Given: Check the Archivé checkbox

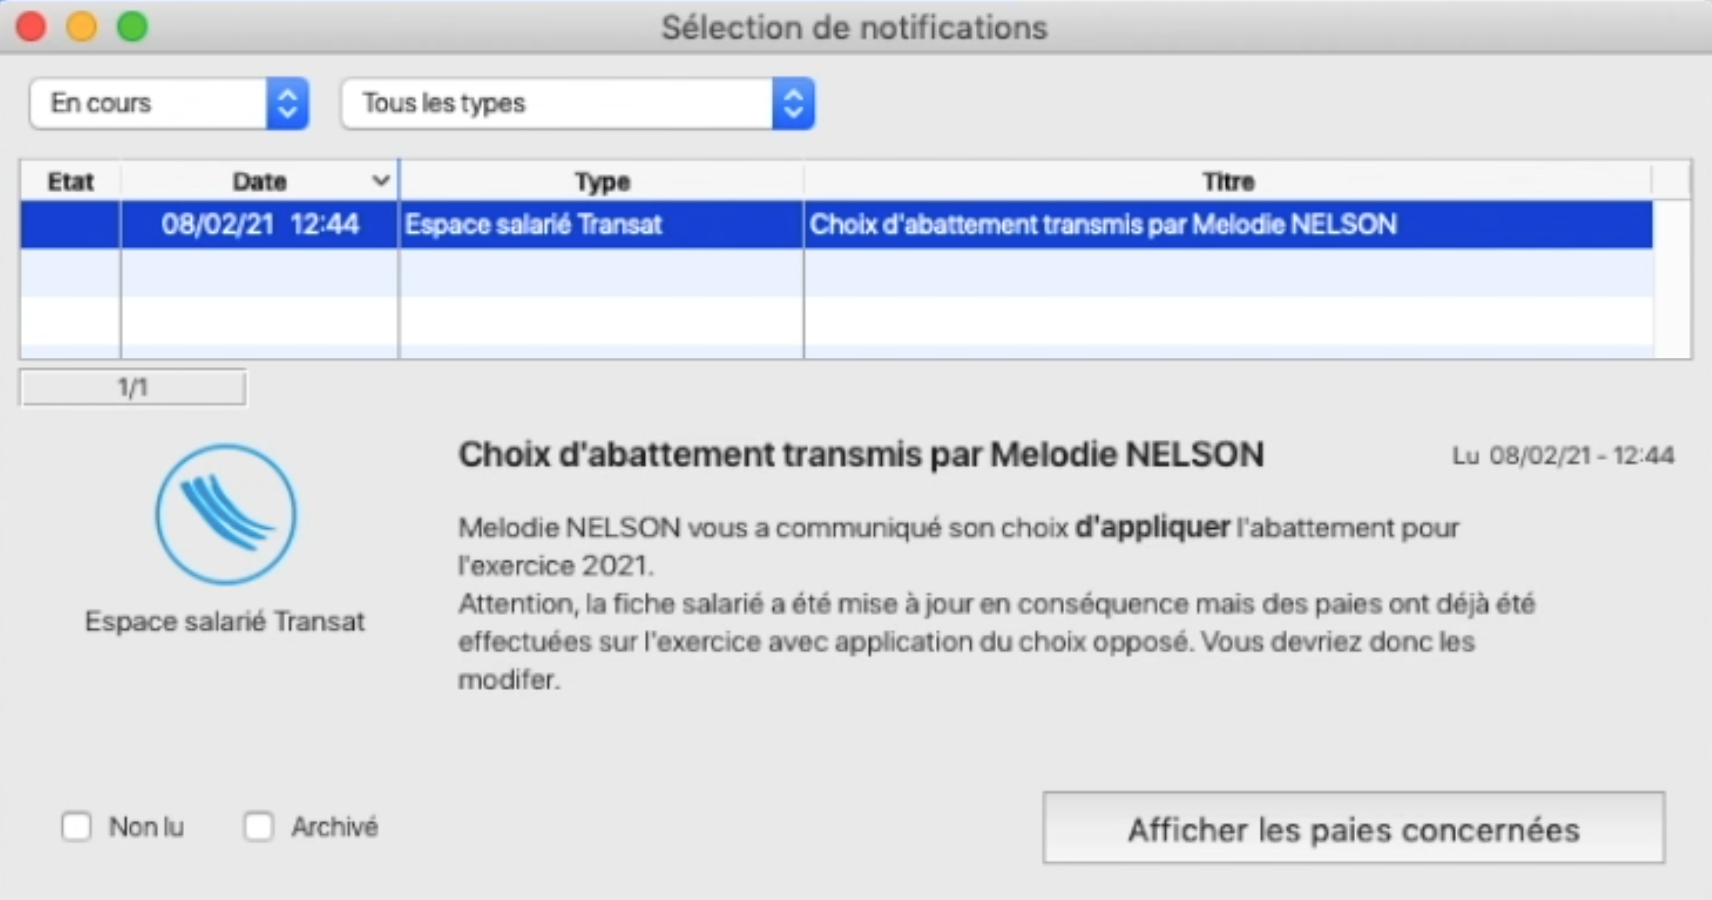Looking at the screenshot, I should 258,827.
